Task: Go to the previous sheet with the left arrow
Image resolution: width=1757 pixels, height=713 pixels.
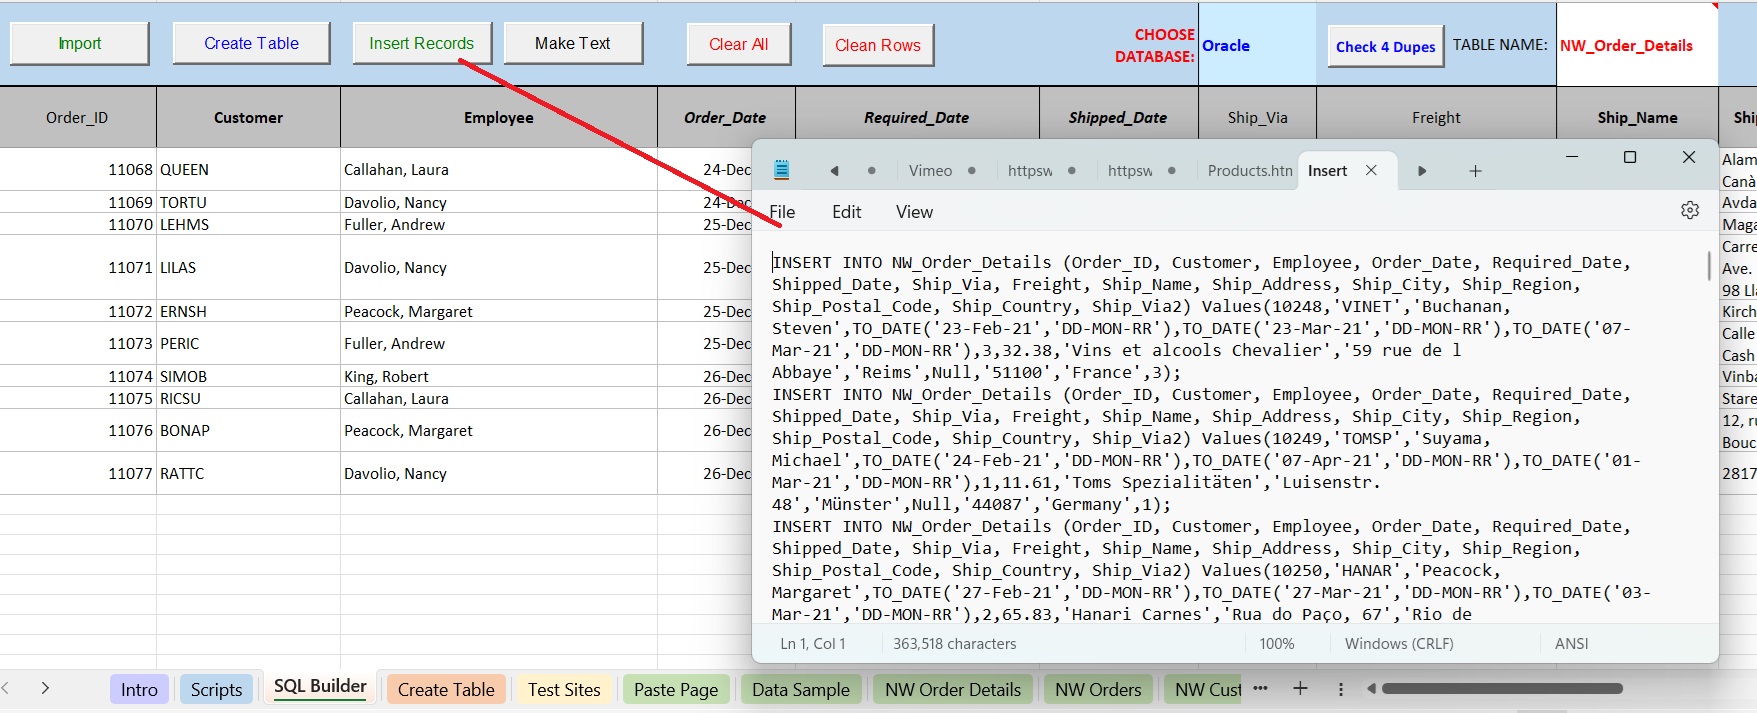Action: 6,688
